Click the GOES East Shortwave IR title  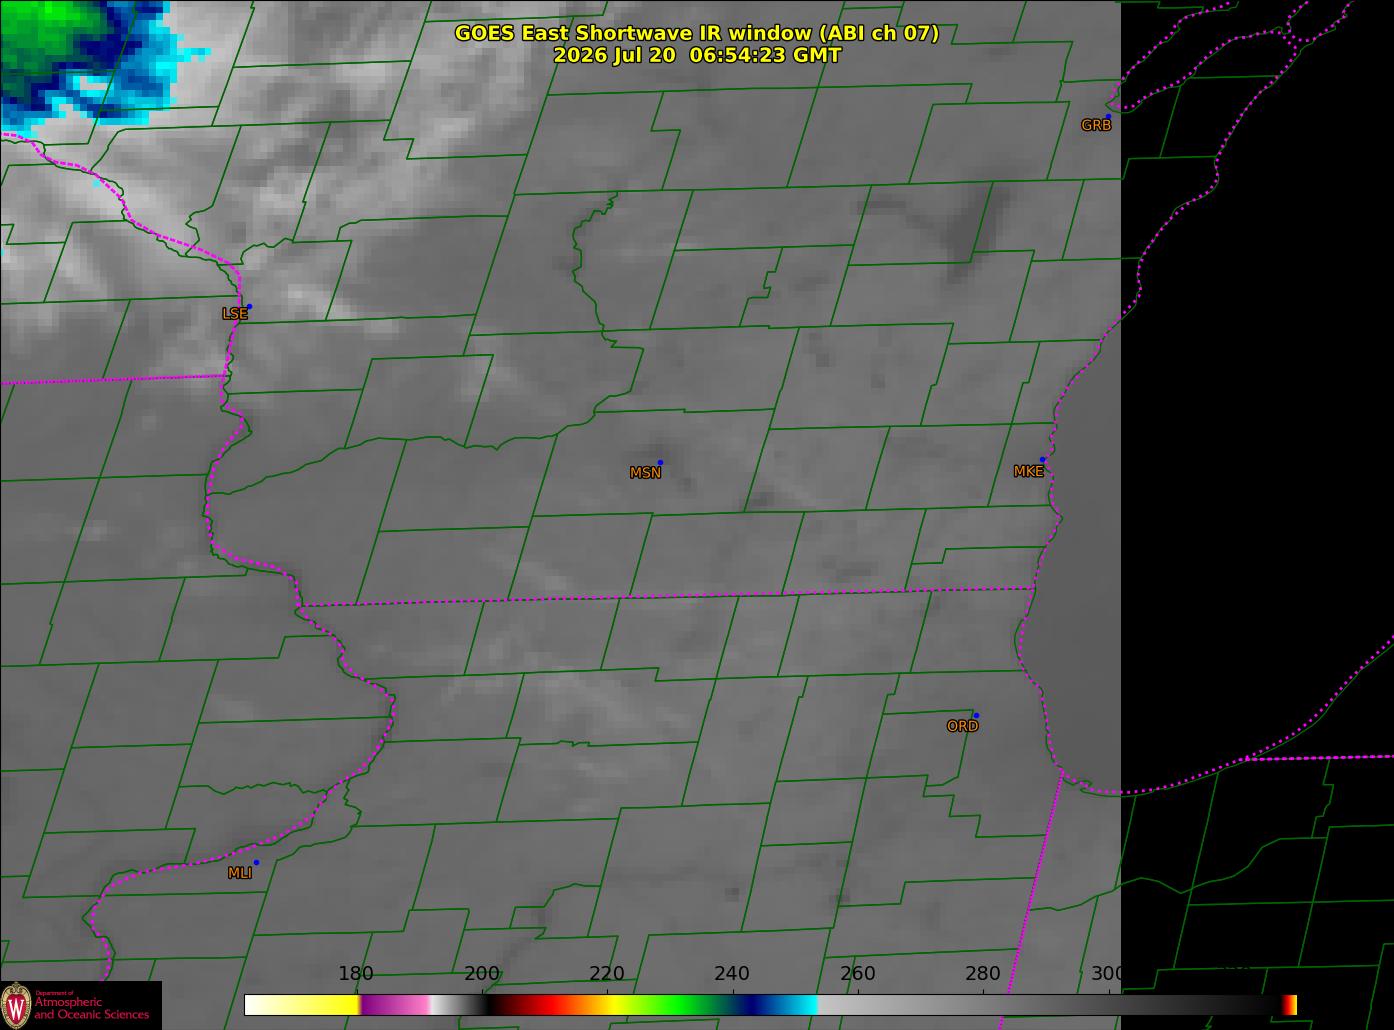tap(697, 33)
